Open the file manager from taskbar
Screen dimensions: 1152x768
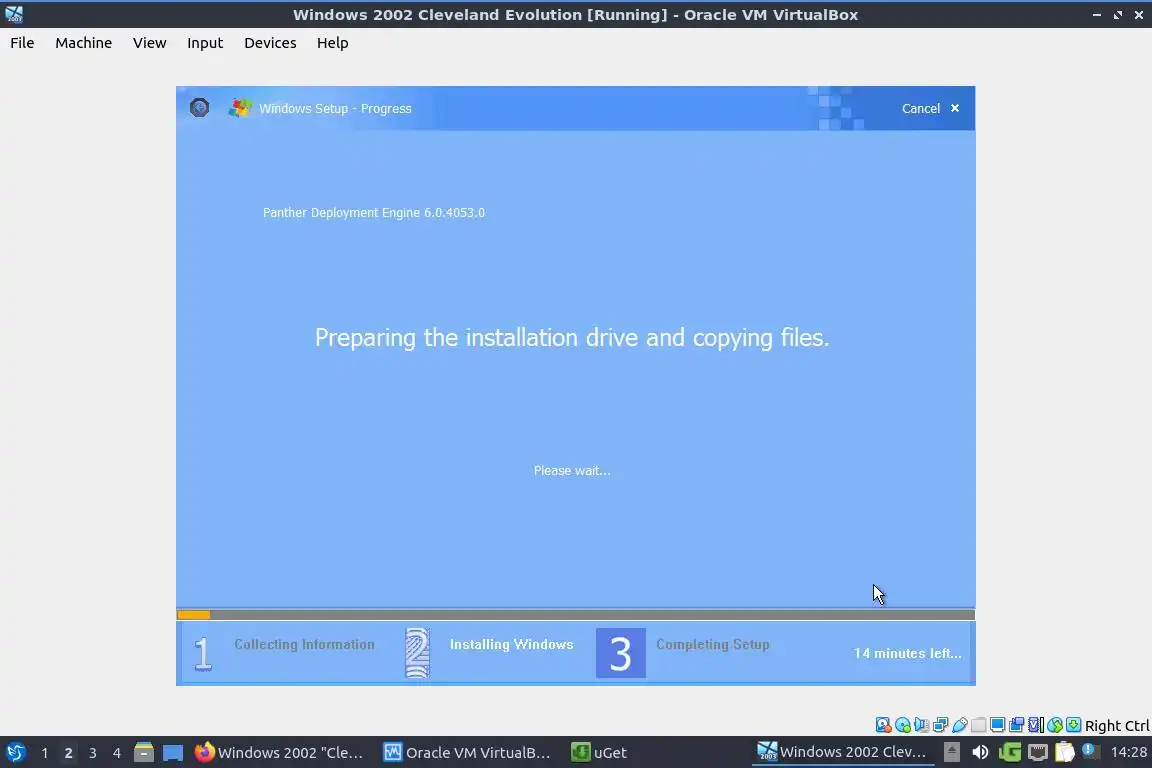coord(144,753)
